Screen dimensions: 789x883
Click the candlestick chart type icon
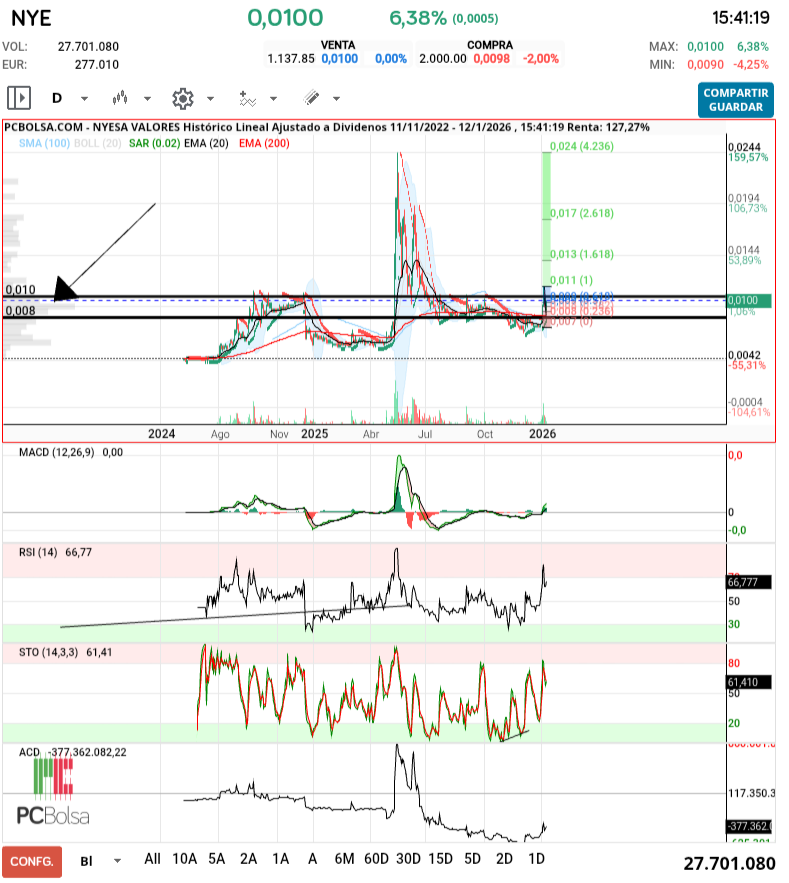tap(121, 98)
